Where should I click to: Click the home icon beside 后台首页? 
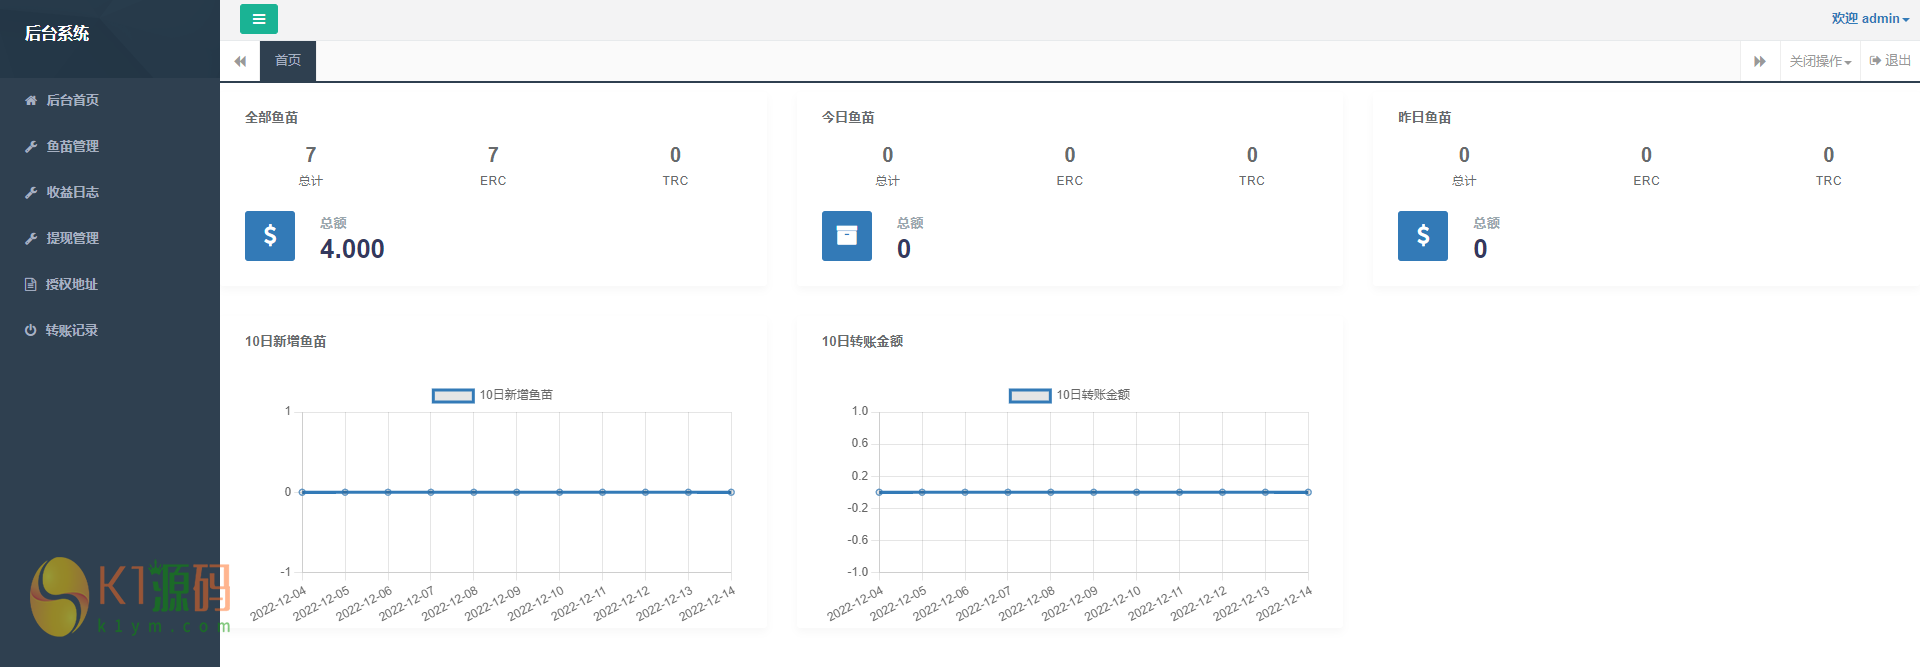tap(31, 100)
